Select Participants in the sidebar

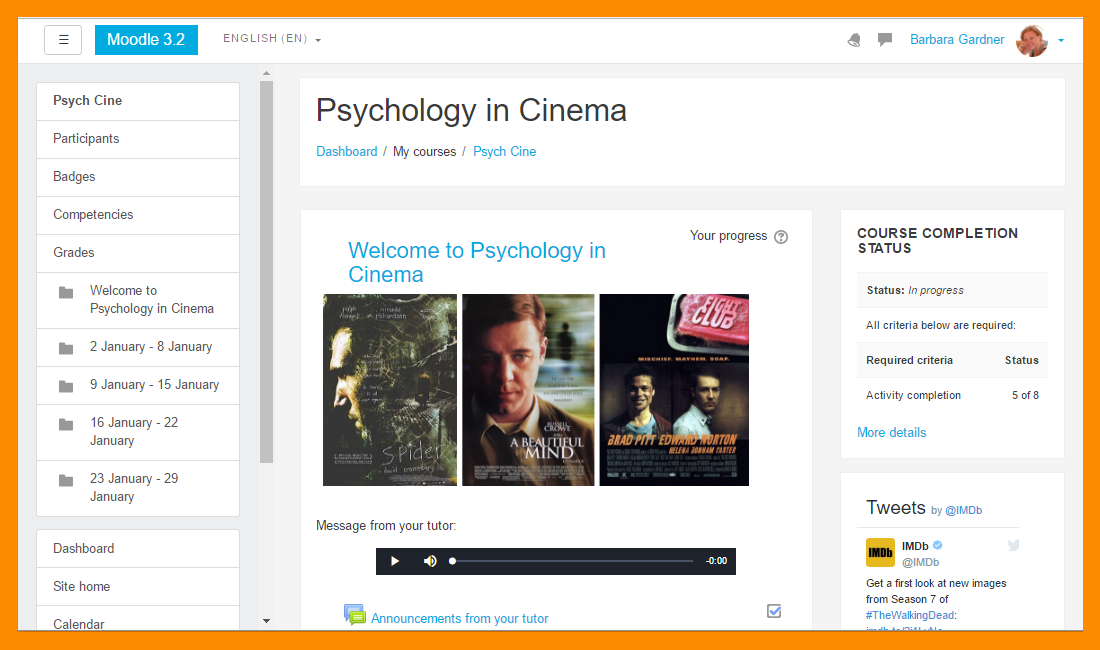pos(86,139)
